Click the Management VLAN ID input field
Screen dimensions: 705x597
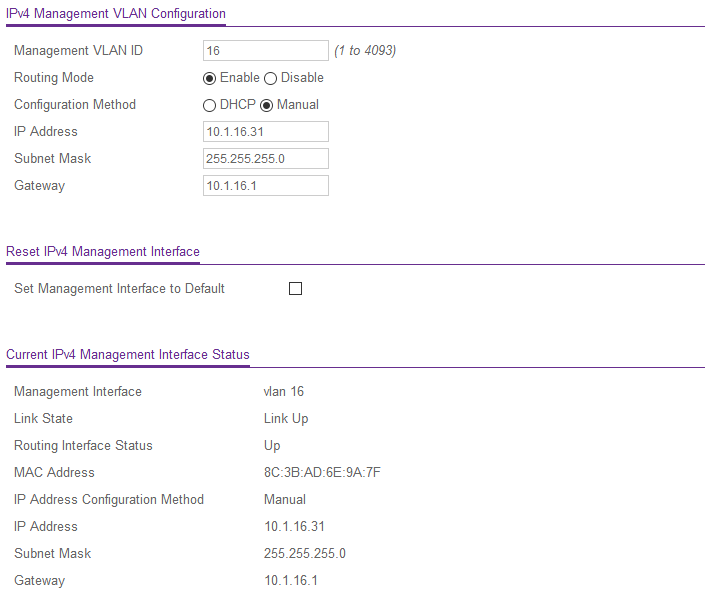(x=266, y=50)
